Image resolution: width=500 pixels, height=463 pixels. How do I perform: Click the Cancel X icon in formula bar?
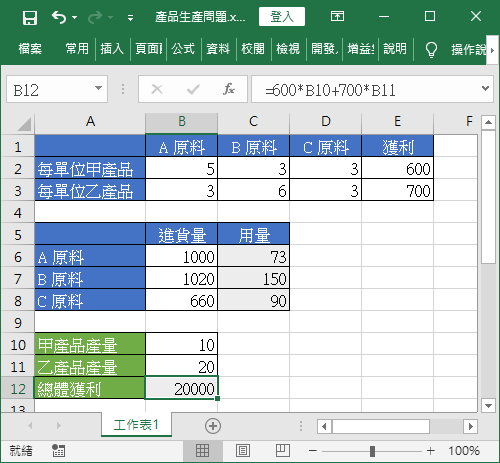pyautogui.click(x=157, y=89)
